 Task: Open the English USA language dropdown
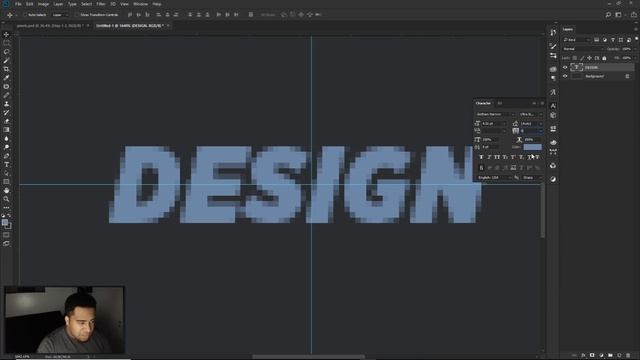point(495,178)
